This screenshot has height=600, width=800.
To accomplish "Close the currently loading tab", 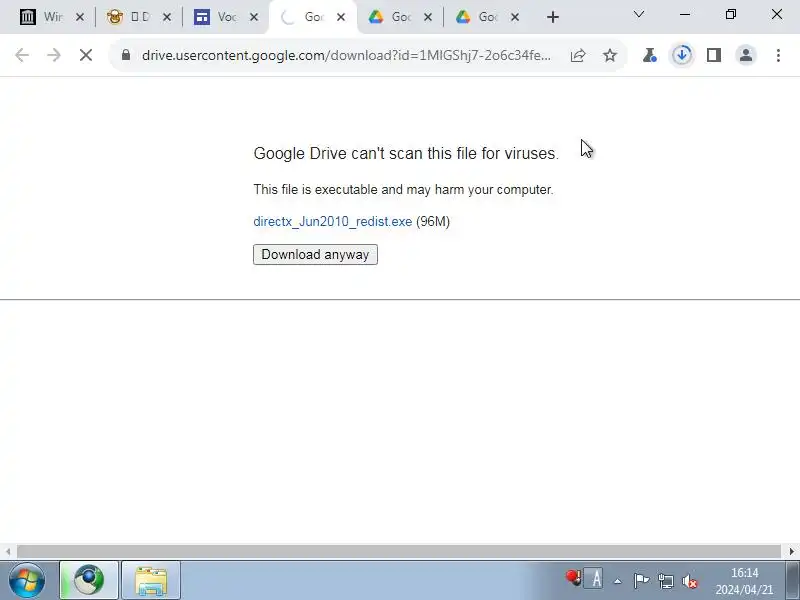I will (341, 17).
